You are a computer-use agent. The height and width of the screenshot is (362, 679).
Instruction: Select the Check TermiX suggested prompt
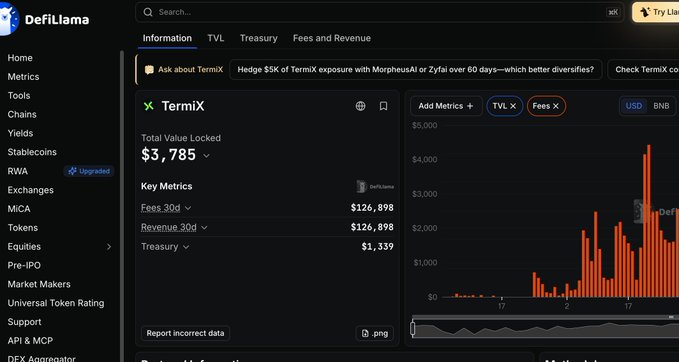click(x=643, y=70)
